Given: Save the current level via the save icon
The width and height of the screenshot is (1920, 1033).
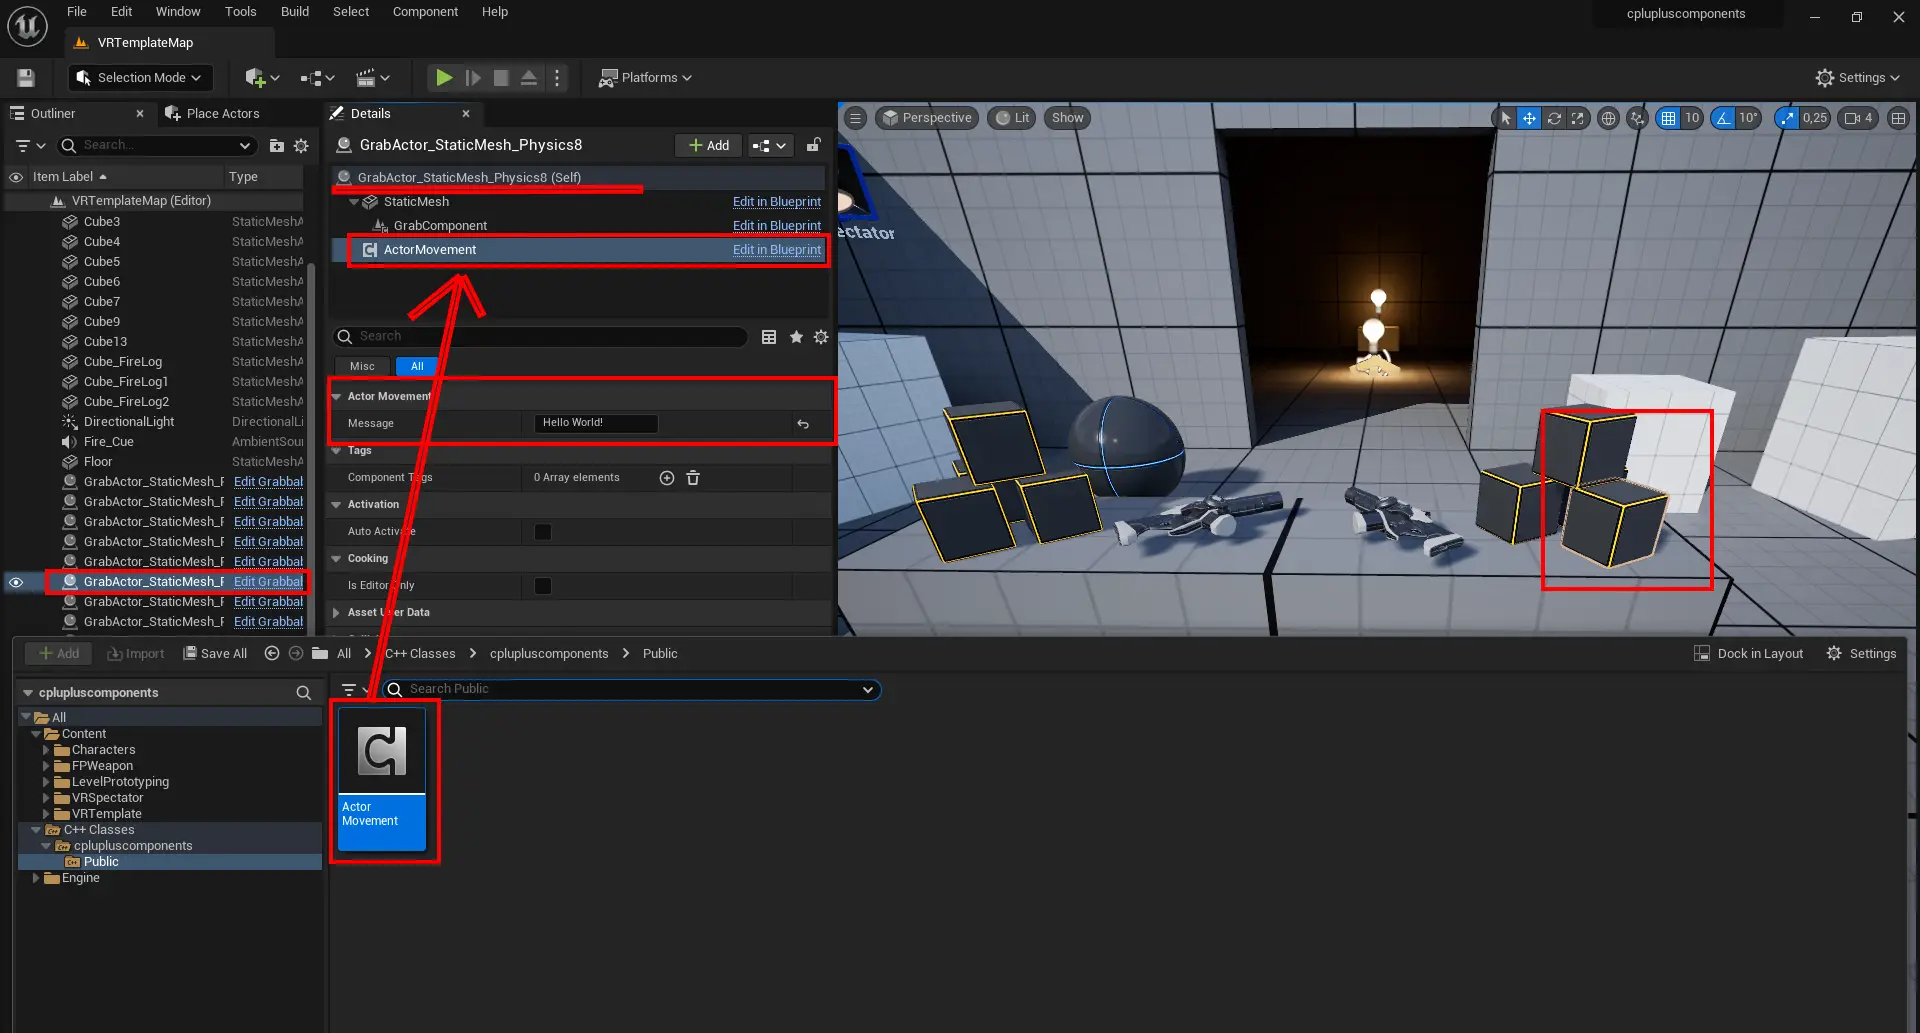Looking at the screenshot, I should pyautogui.click(x=24, y=77).
